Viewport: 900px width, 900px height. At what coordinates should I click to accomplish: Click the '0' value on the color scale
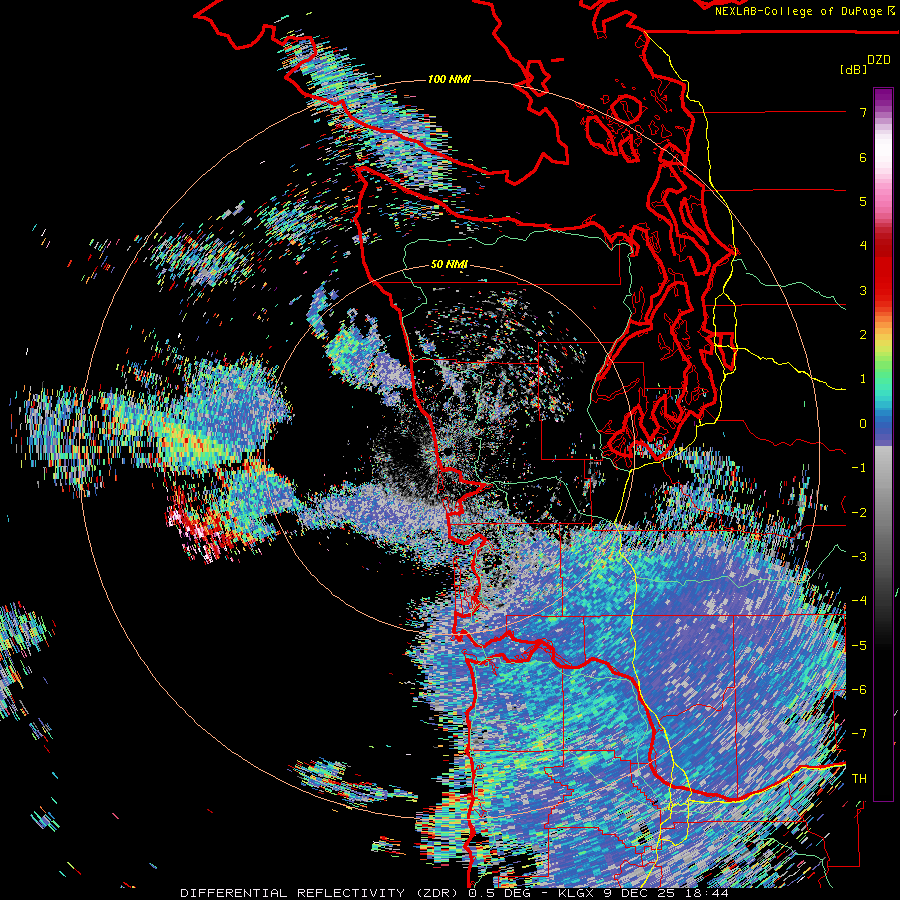[x=863, y=424]
